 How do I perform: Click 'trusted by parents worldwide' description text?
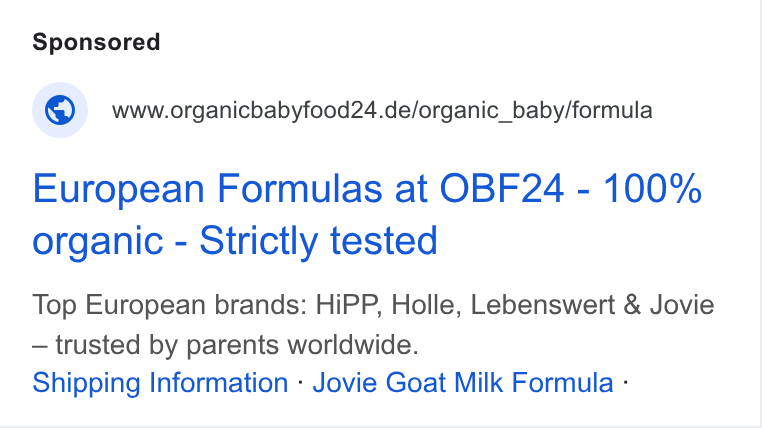coord(236,345)
